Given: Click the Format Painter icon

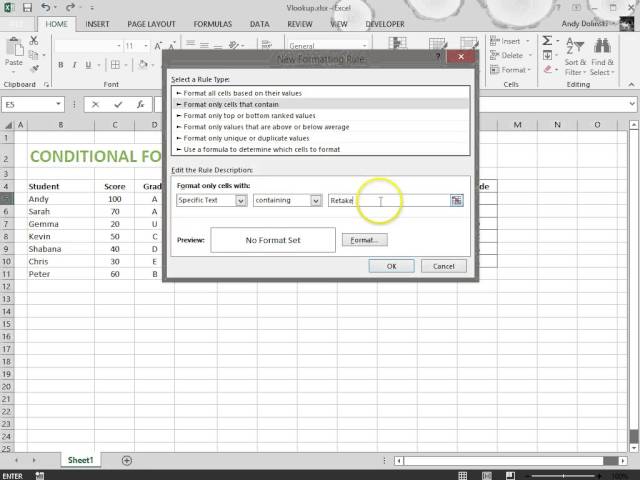Looking at the screenshot, I should (35, 68).
